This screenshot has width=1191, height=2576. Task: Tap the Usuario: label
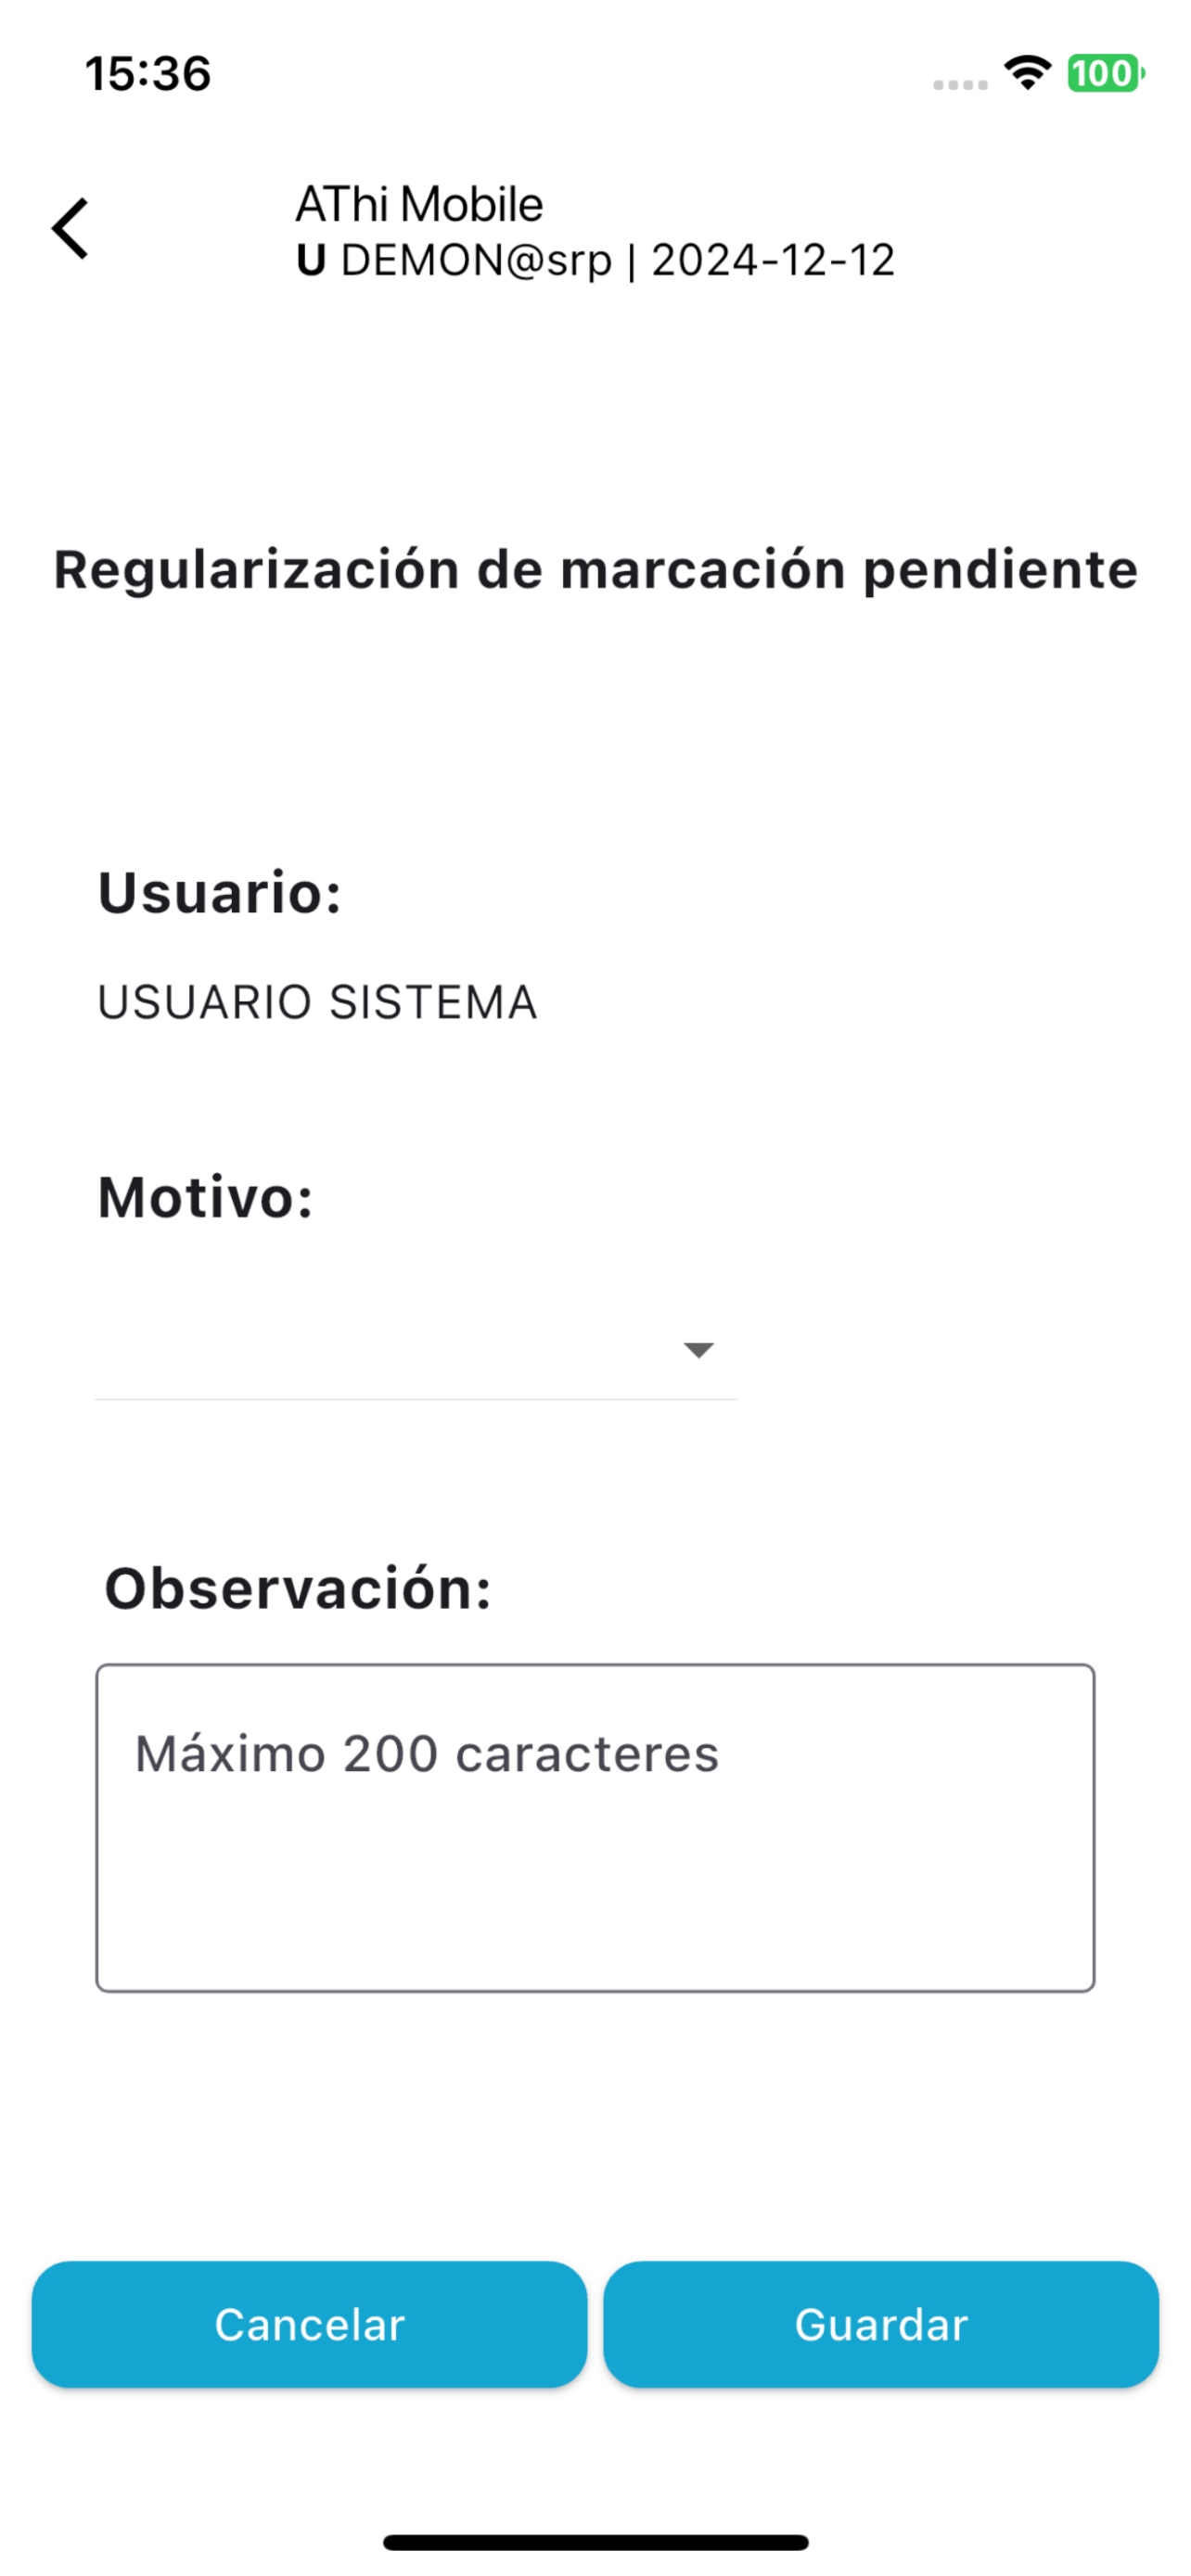(x=220, y=892)
